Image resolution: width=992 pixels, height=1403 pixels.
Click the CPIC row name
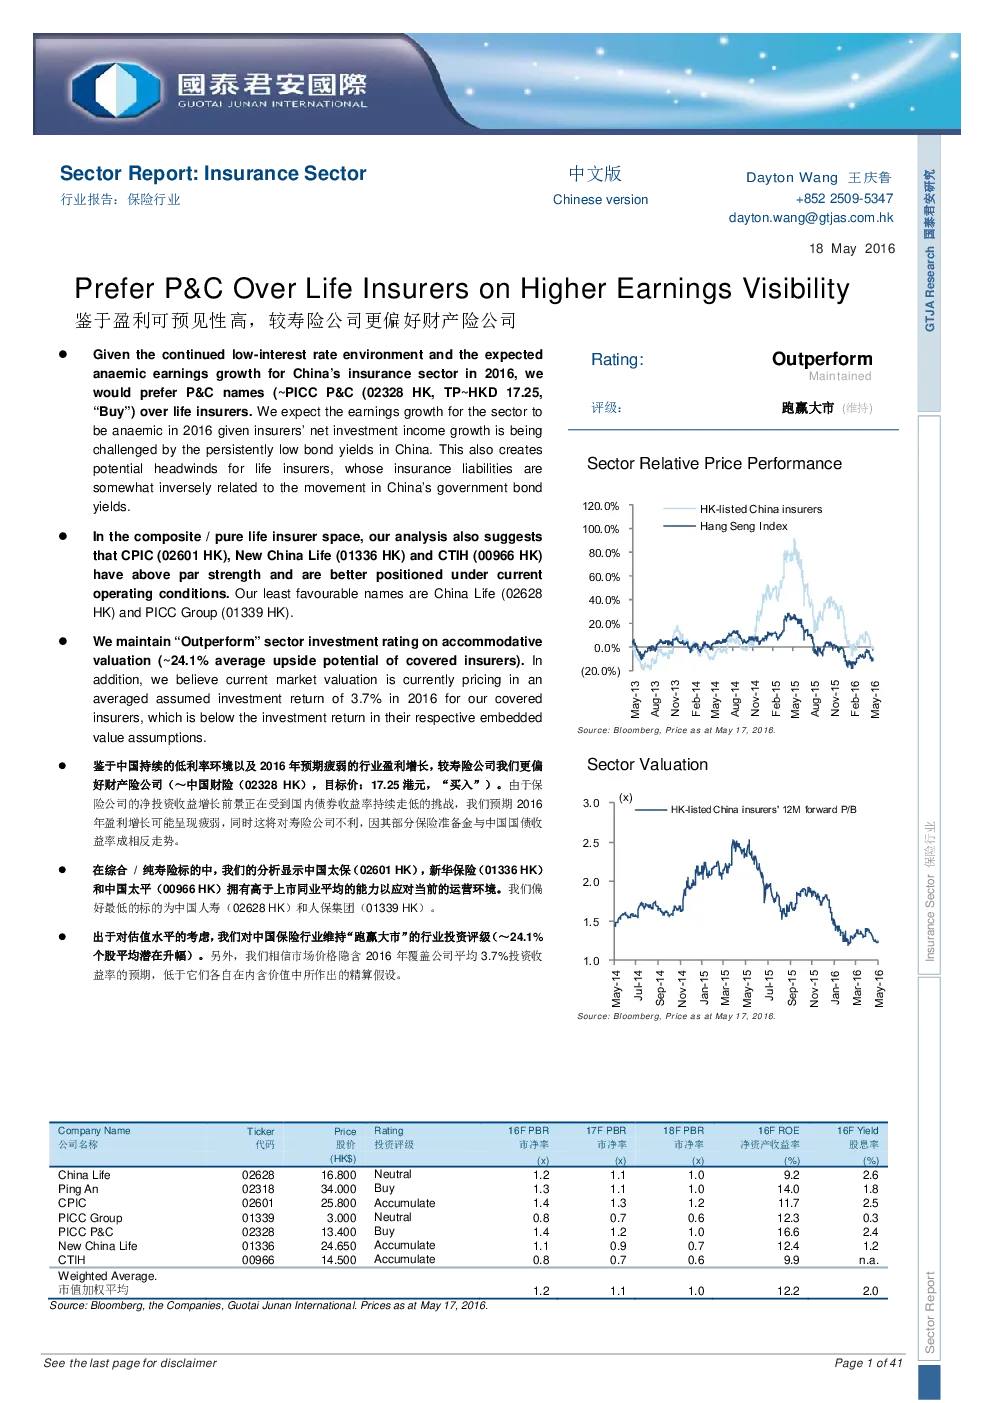(x=72, y=1203)
